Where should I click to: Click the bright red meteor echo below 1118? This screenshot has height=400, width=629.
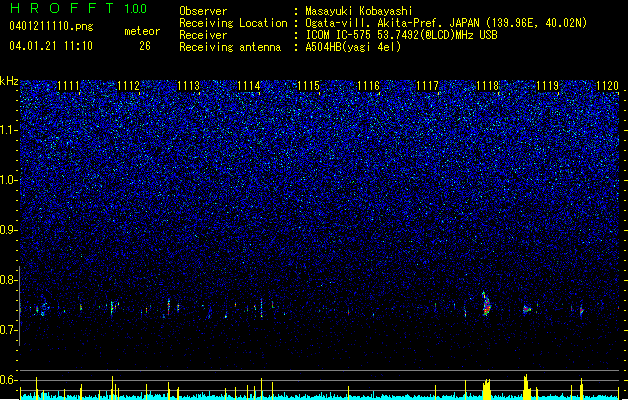[486, 304]
